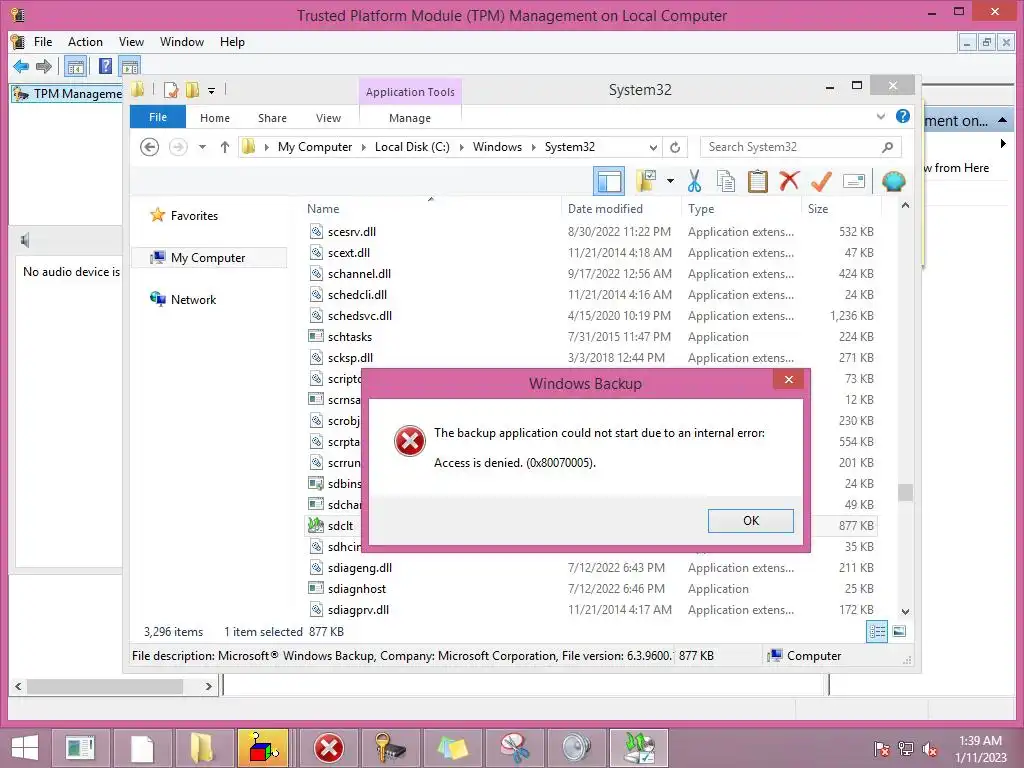Click the Forward arrow in TPM Management toolbar
This screenshot has height=768, width=1024.
coord(44,66)
